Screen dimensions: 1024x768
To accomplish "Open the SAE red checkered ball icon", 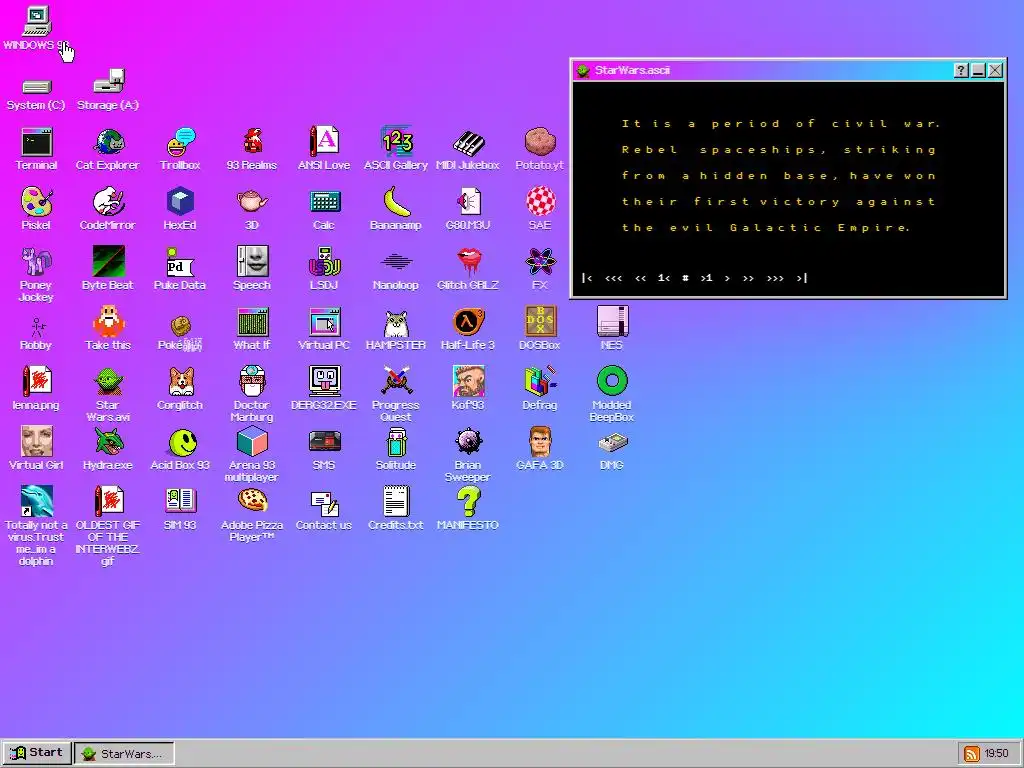I will 540,209.
